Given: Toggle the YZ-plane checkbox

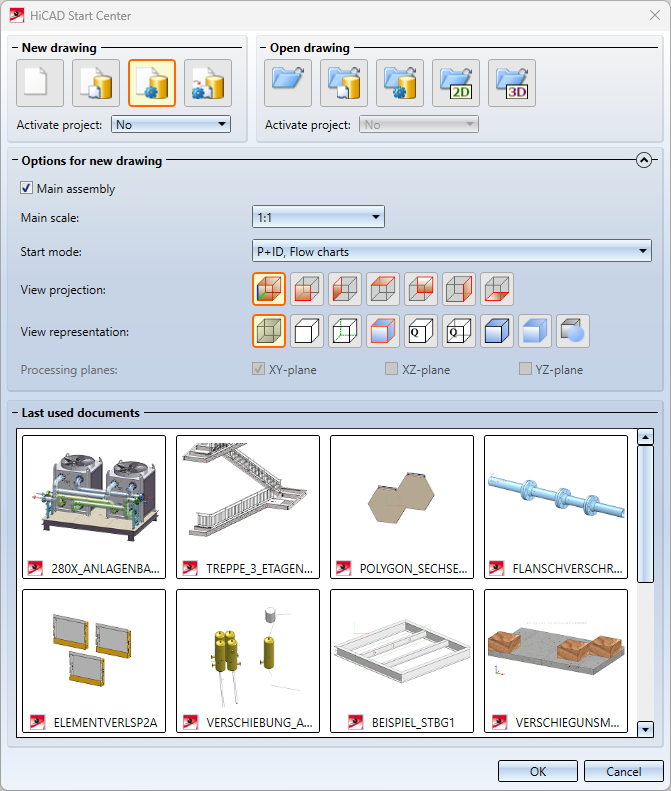Looking at the screenshot, I should click(x=525, y=370).
